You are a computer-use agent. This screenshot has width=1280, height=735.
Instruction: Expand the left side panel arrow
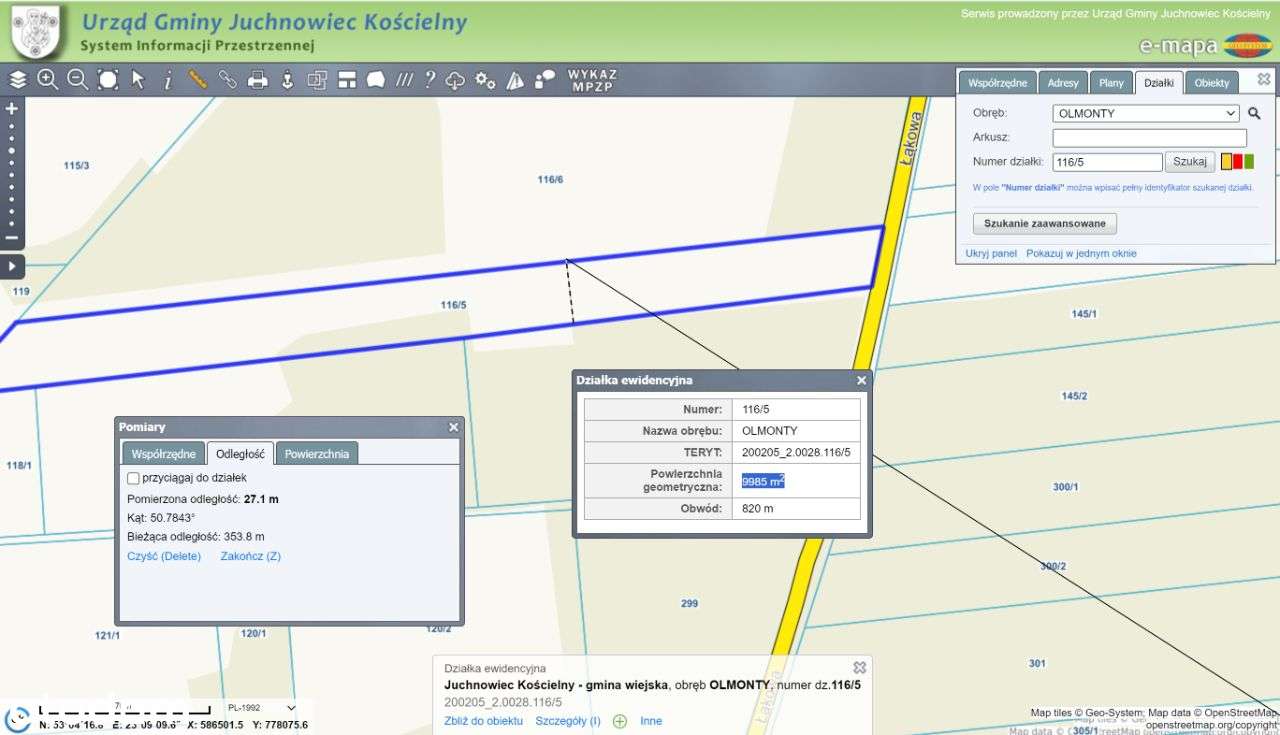click(12, 266)
